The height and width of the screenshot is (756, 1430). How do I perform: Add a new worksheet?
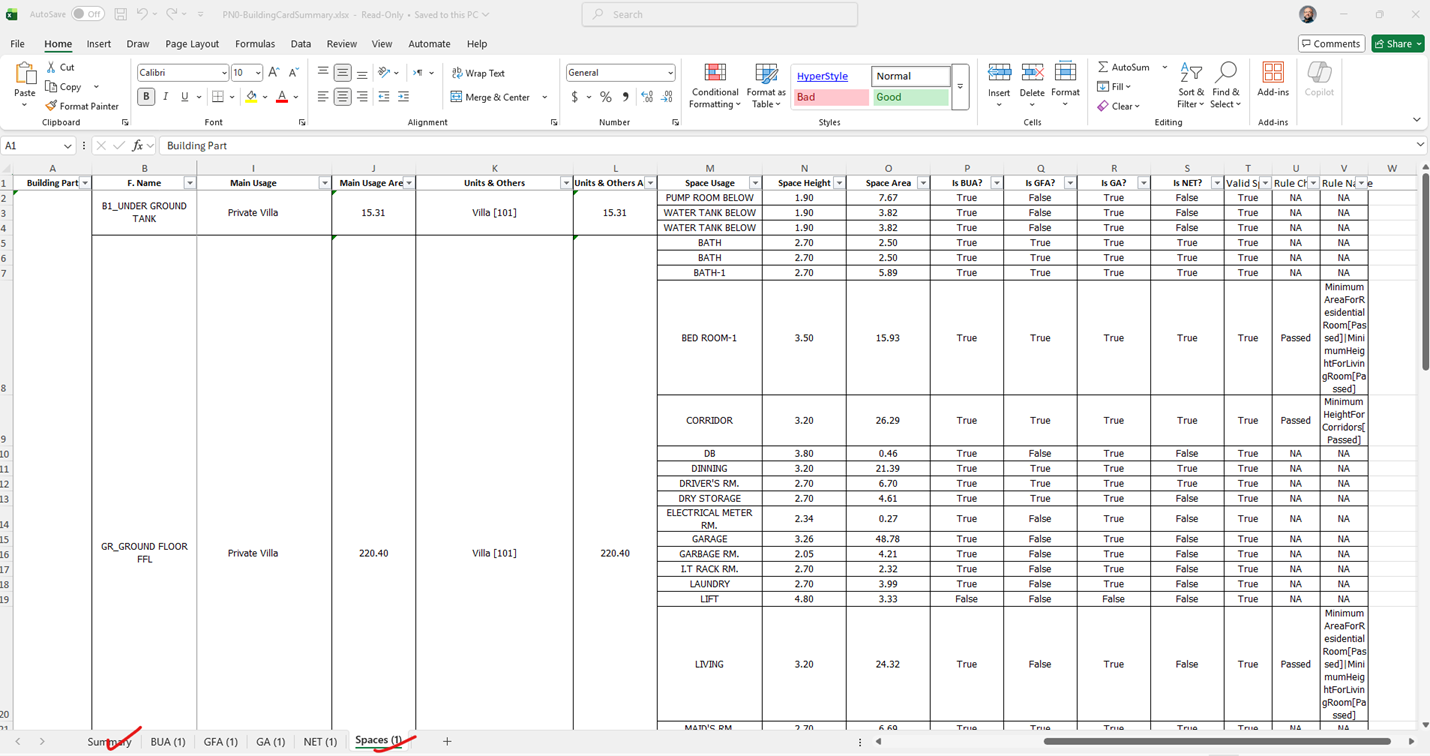pyautogui.click(x=447, y=742)
